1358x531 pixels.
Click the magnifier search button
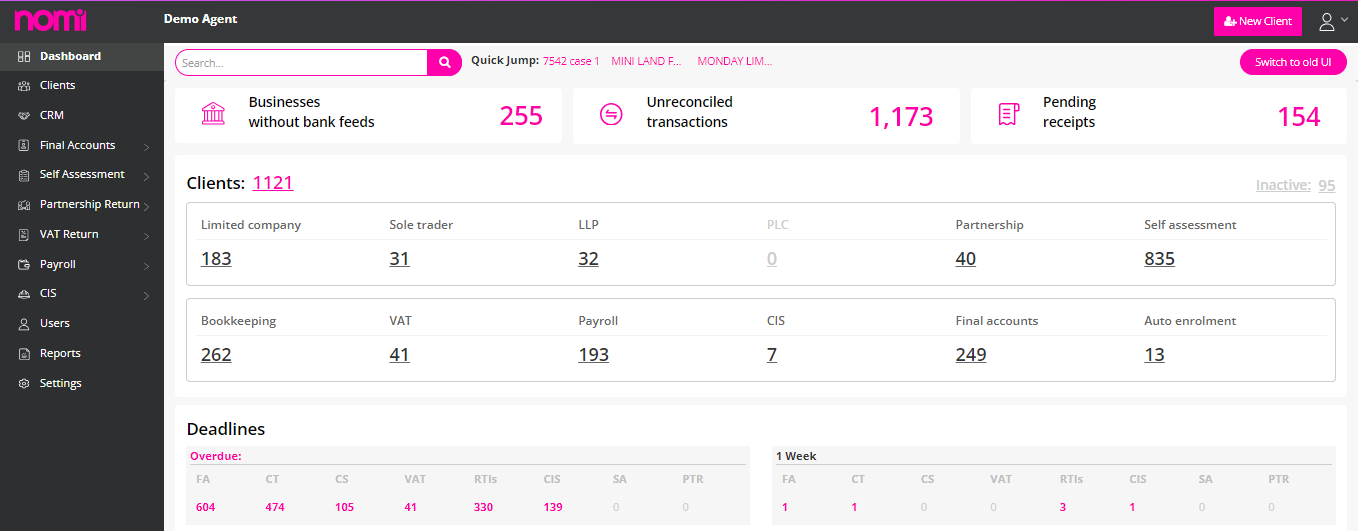pyautogui.click(x=444, y=63)
